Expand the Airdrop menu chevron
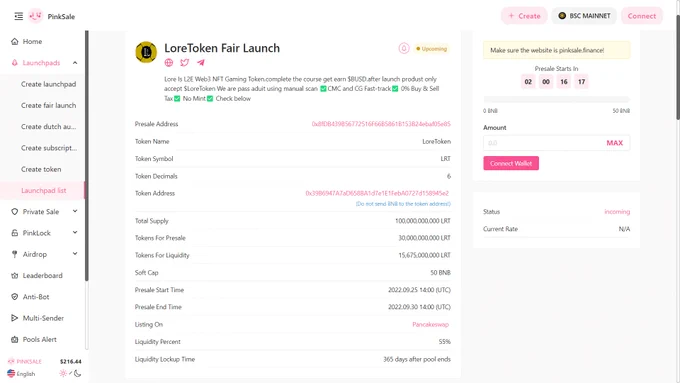Image resolution: width=680 pixels, height=383 pixels. coord(75,254)
